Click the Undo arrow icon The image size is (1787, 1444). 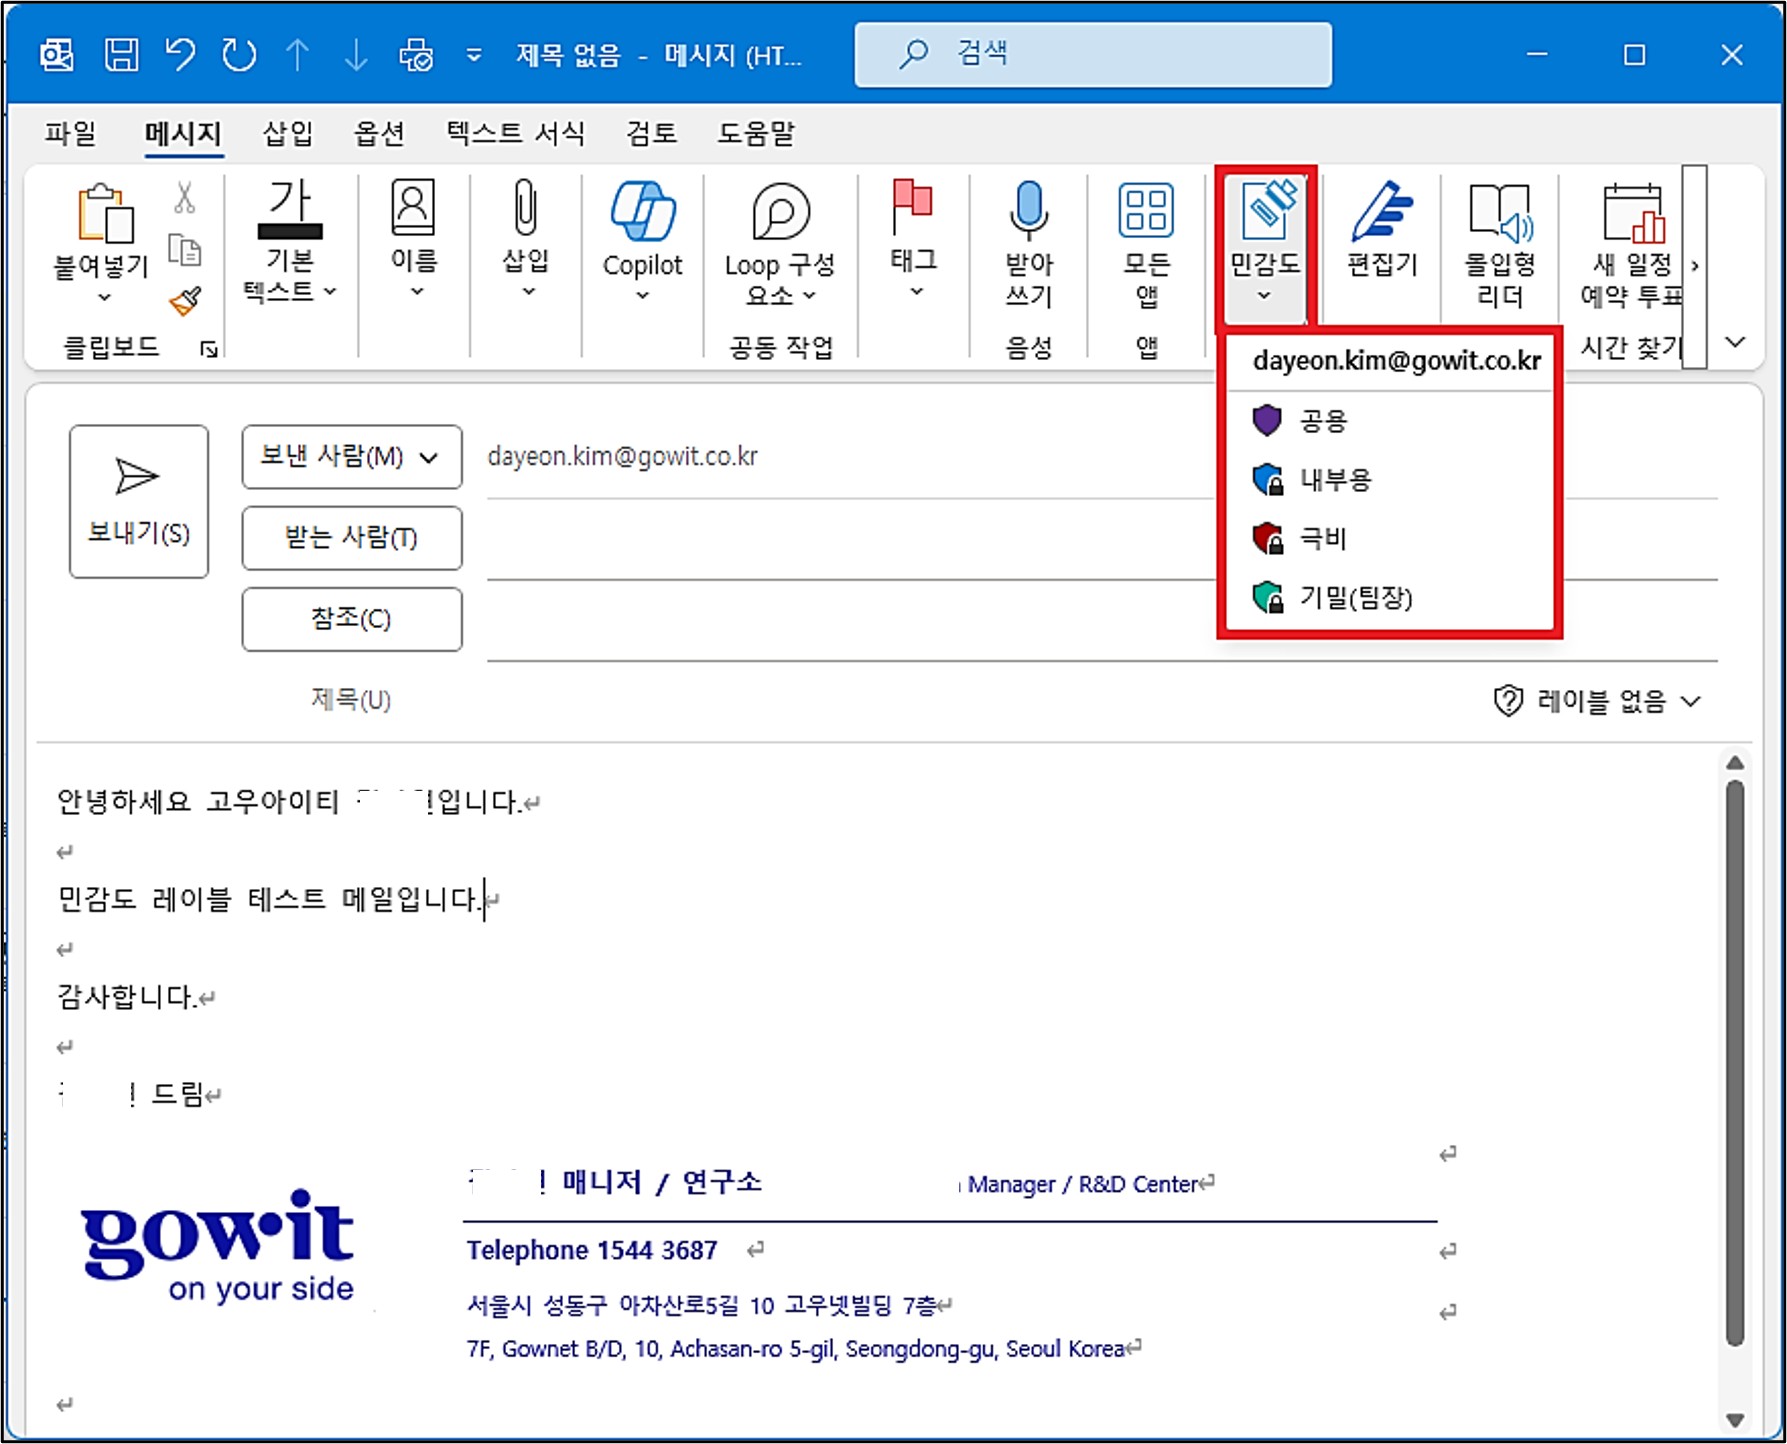(181, 55)
